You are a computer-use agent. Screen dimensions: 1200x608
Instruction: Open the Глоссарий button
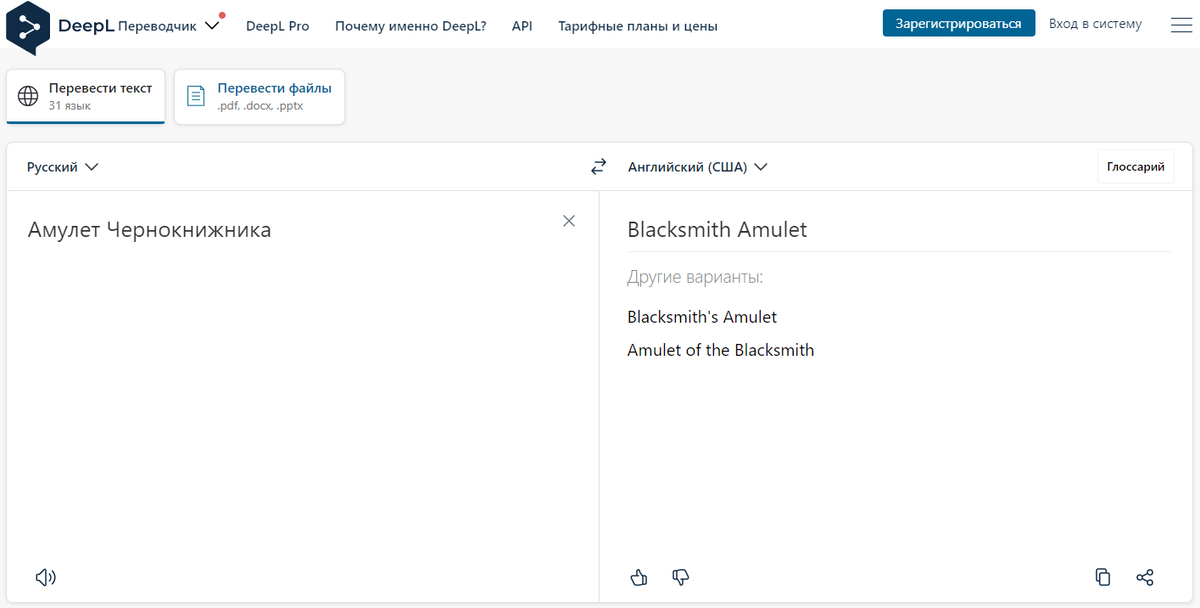1135,167
